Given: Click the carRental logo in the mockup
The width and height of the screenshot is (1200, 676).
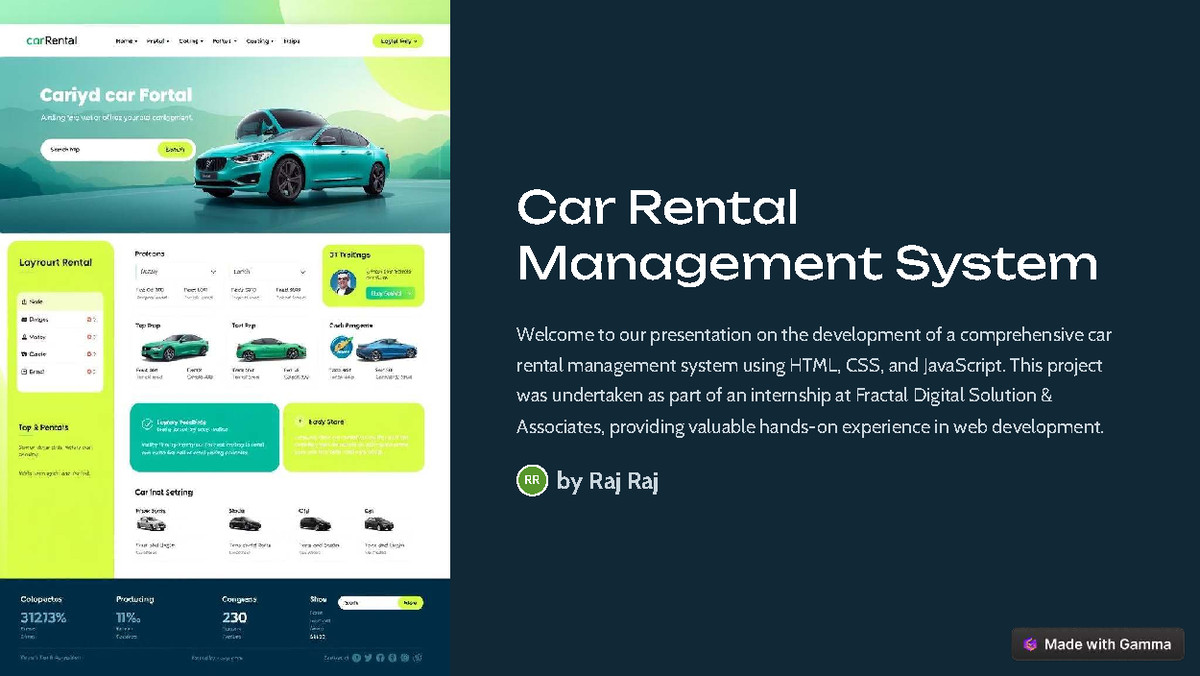Looking at the screenshot, I should pos(52,41).
